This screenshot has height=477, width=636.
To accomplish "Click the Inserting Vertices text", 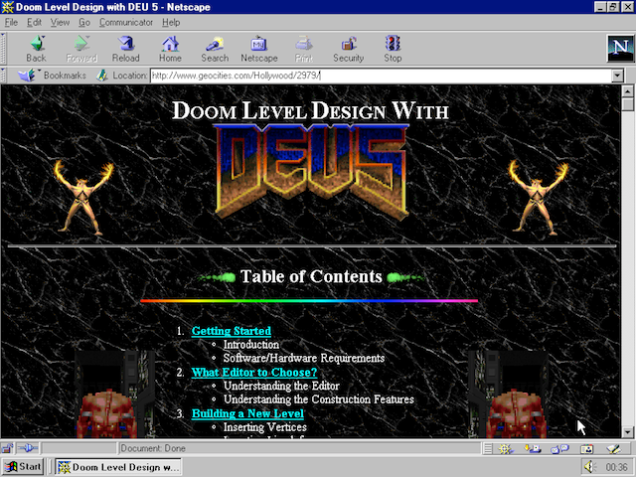I will coord(265,427).
